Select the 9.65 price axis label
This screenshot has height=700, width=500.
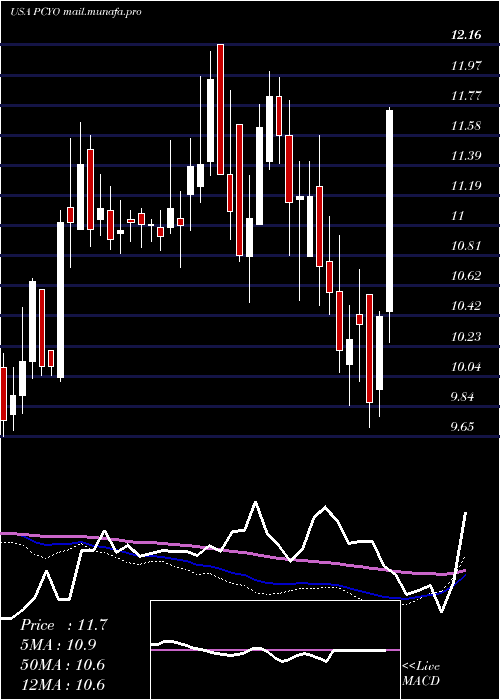[x=462, y=427]
